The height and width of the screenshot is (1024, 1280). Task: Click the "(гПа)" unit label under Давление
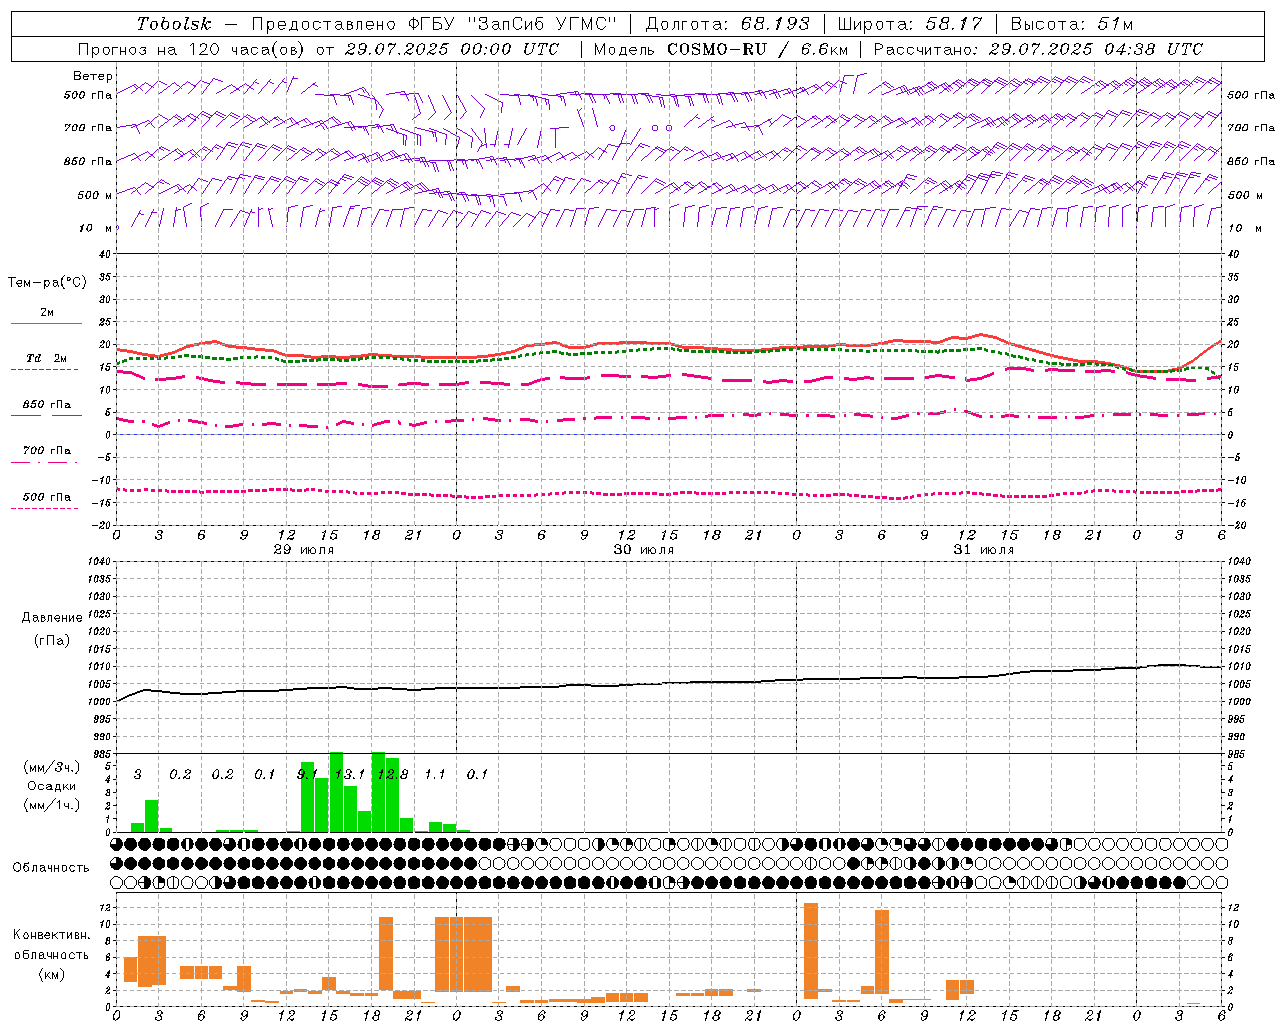(52, 640)
